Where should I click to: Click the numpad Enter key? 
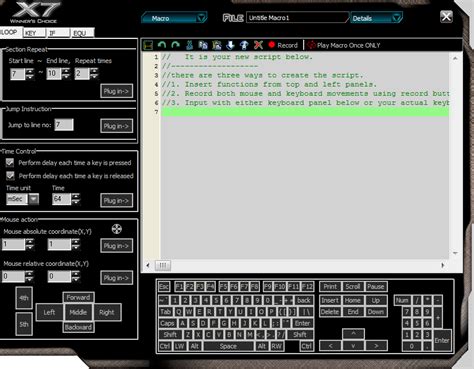(442, 340)
